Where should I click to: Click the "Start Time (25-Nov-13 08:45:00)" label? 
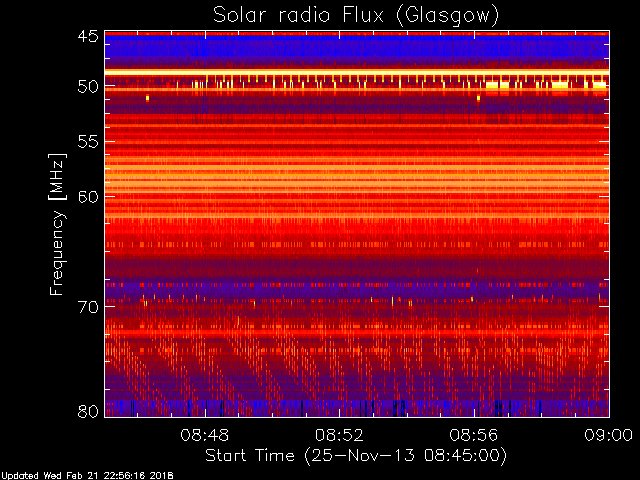[x=356, y=456]
